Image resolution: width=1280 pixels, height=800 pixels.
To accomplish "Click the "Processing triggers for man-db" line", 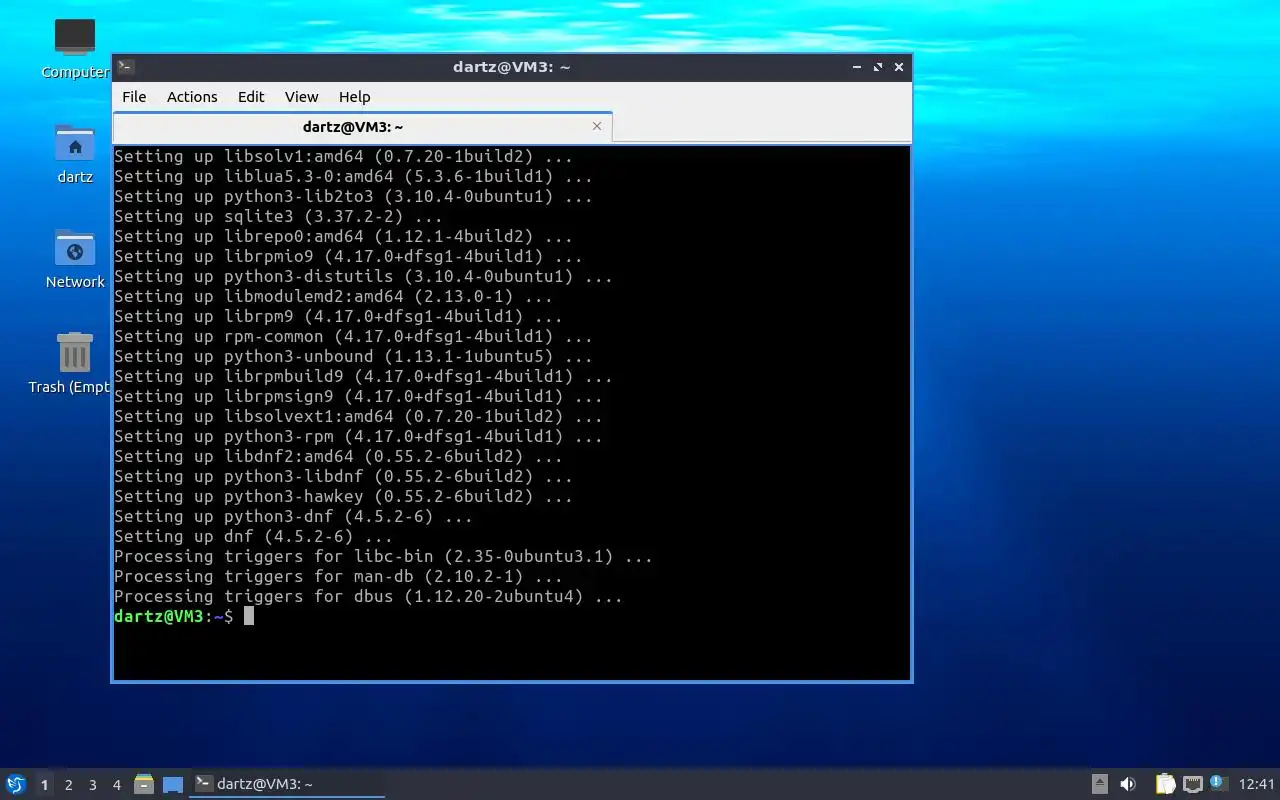I will pos(338,576).
